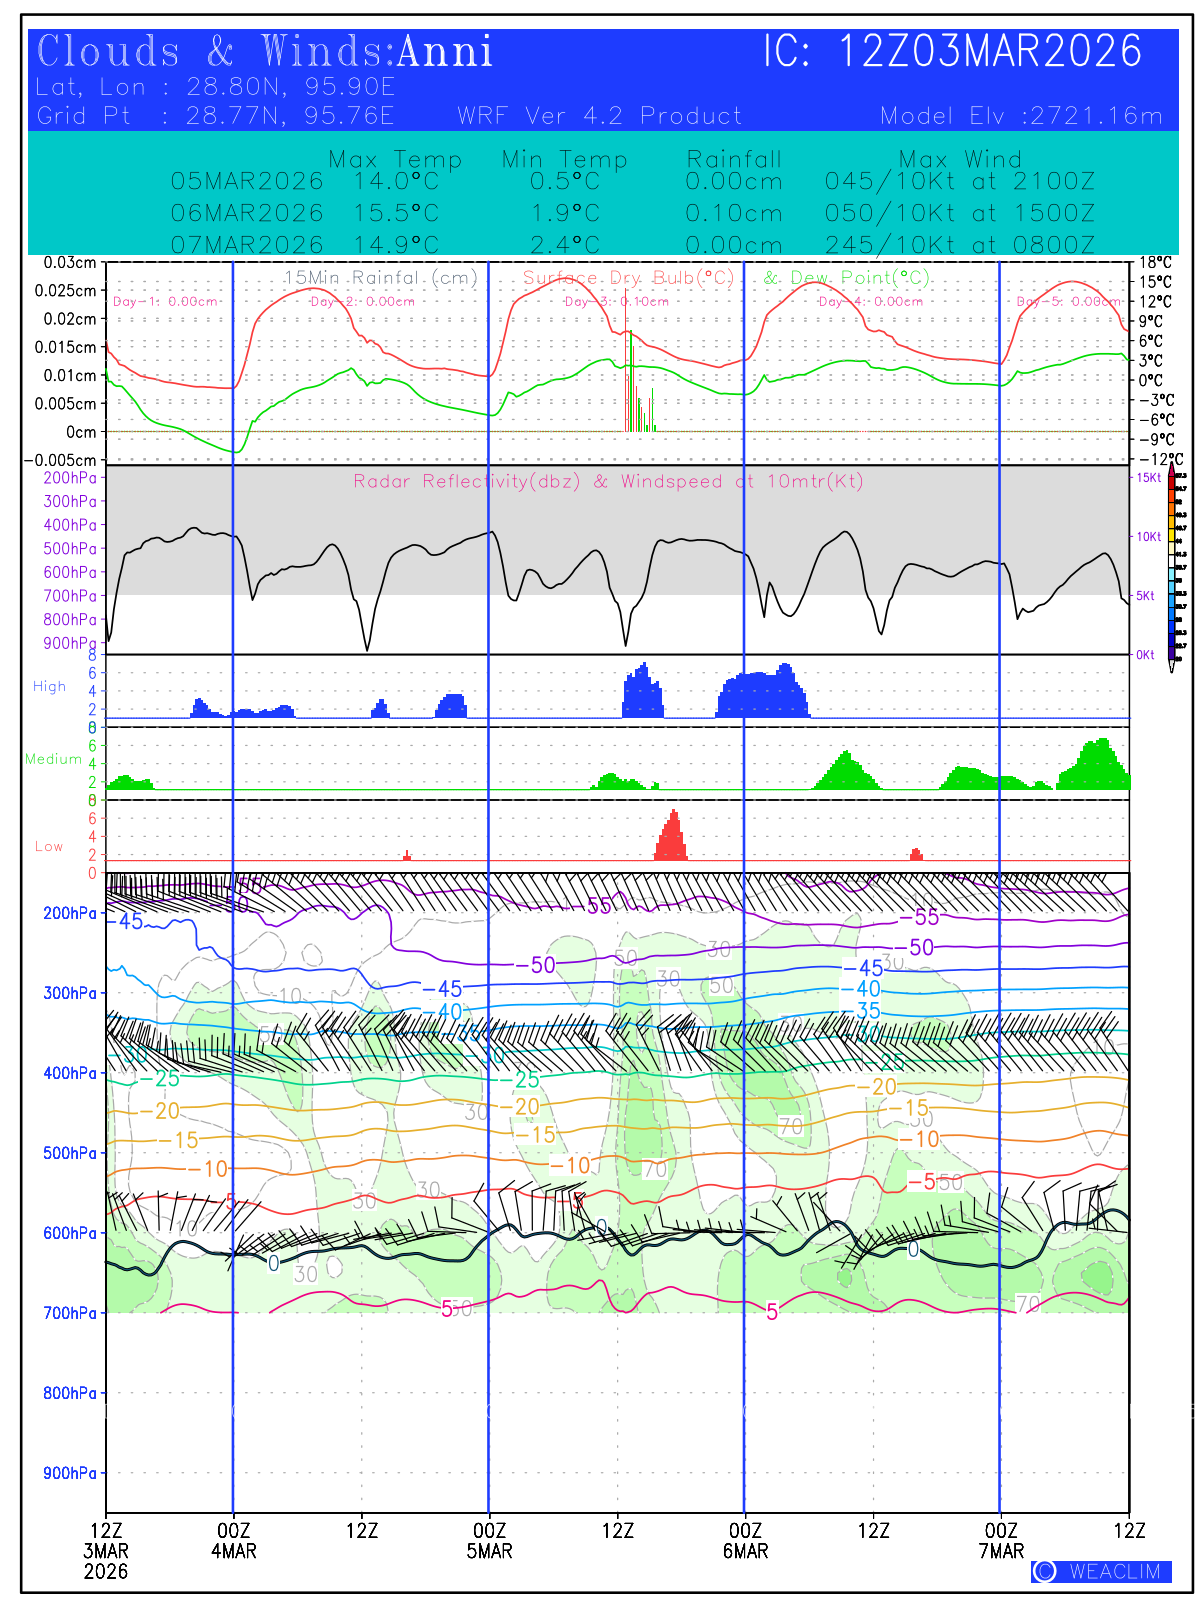
Task: Click the Dew Point legend label
Action: [847, 277]
